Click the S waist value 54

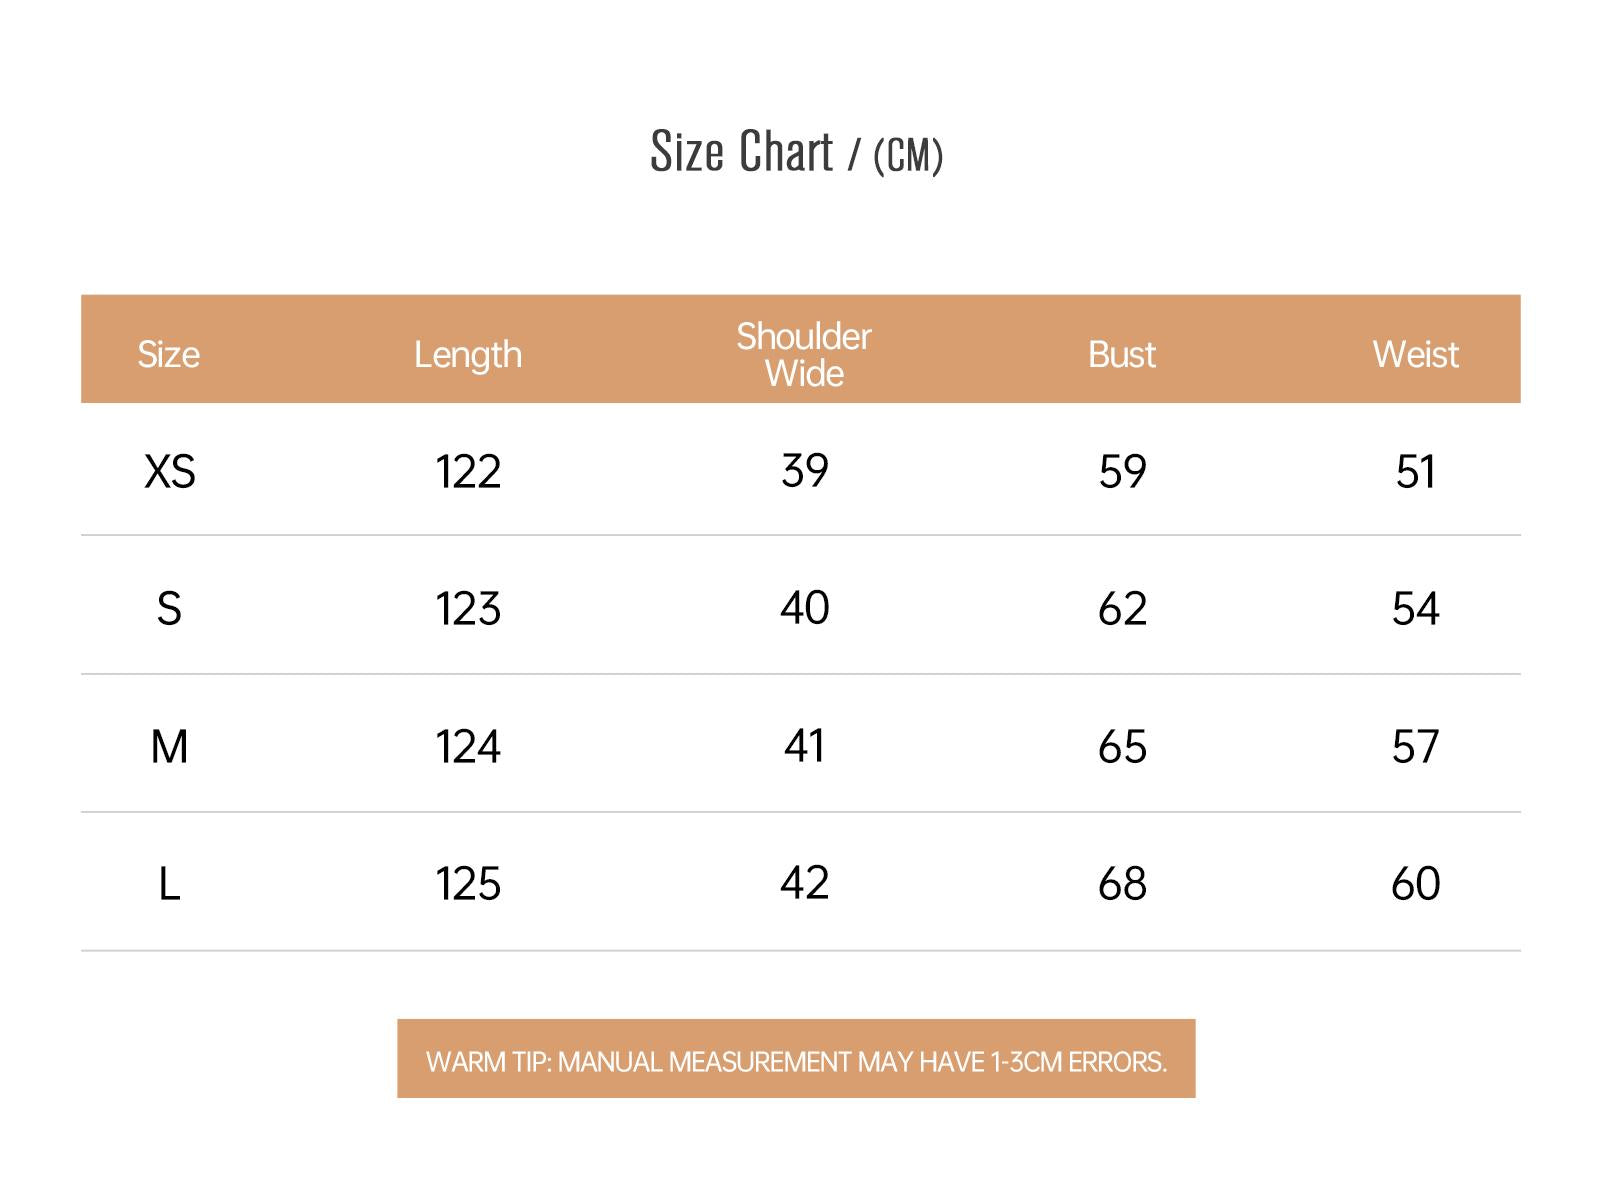click(x=1415, y=608)
